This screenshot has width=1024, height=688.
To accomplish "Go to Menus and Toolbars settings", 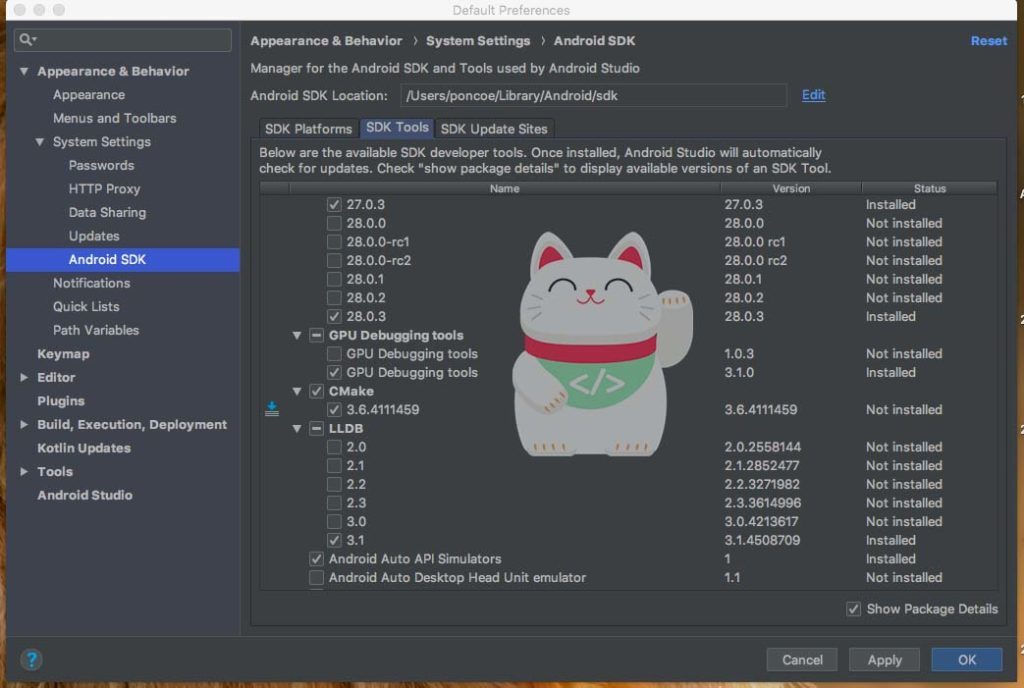I will [115, 118].
